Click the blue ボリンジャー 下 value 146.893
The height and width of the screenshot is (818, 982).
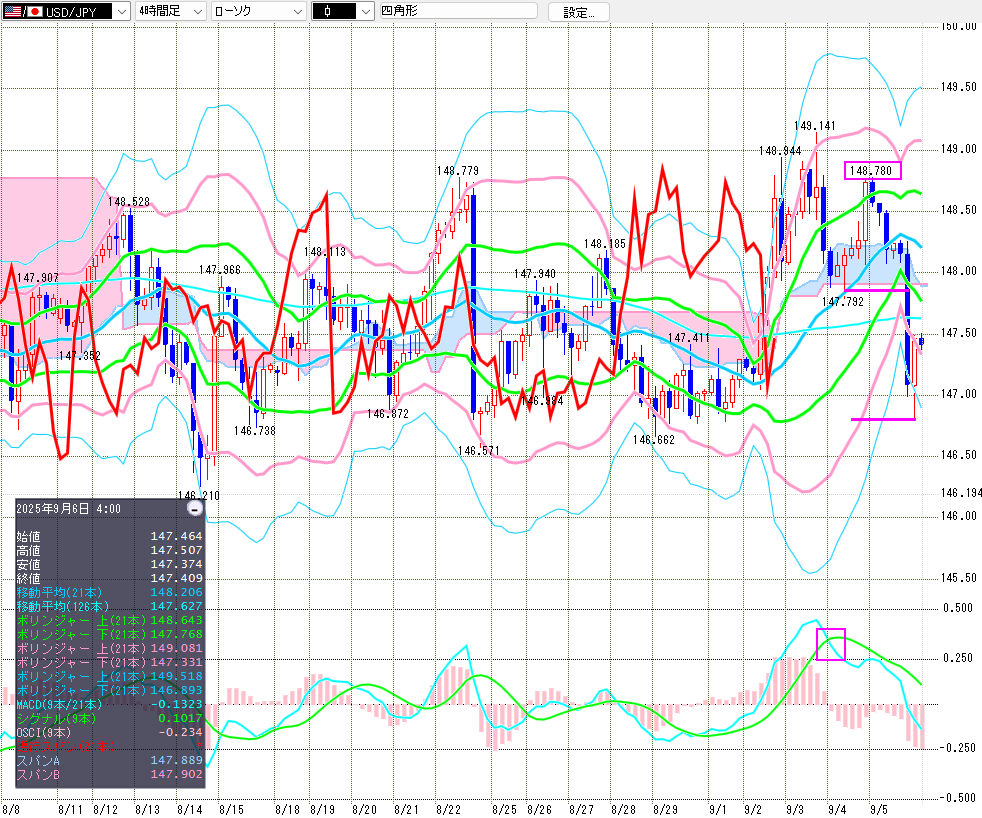[x=176, y=690]
